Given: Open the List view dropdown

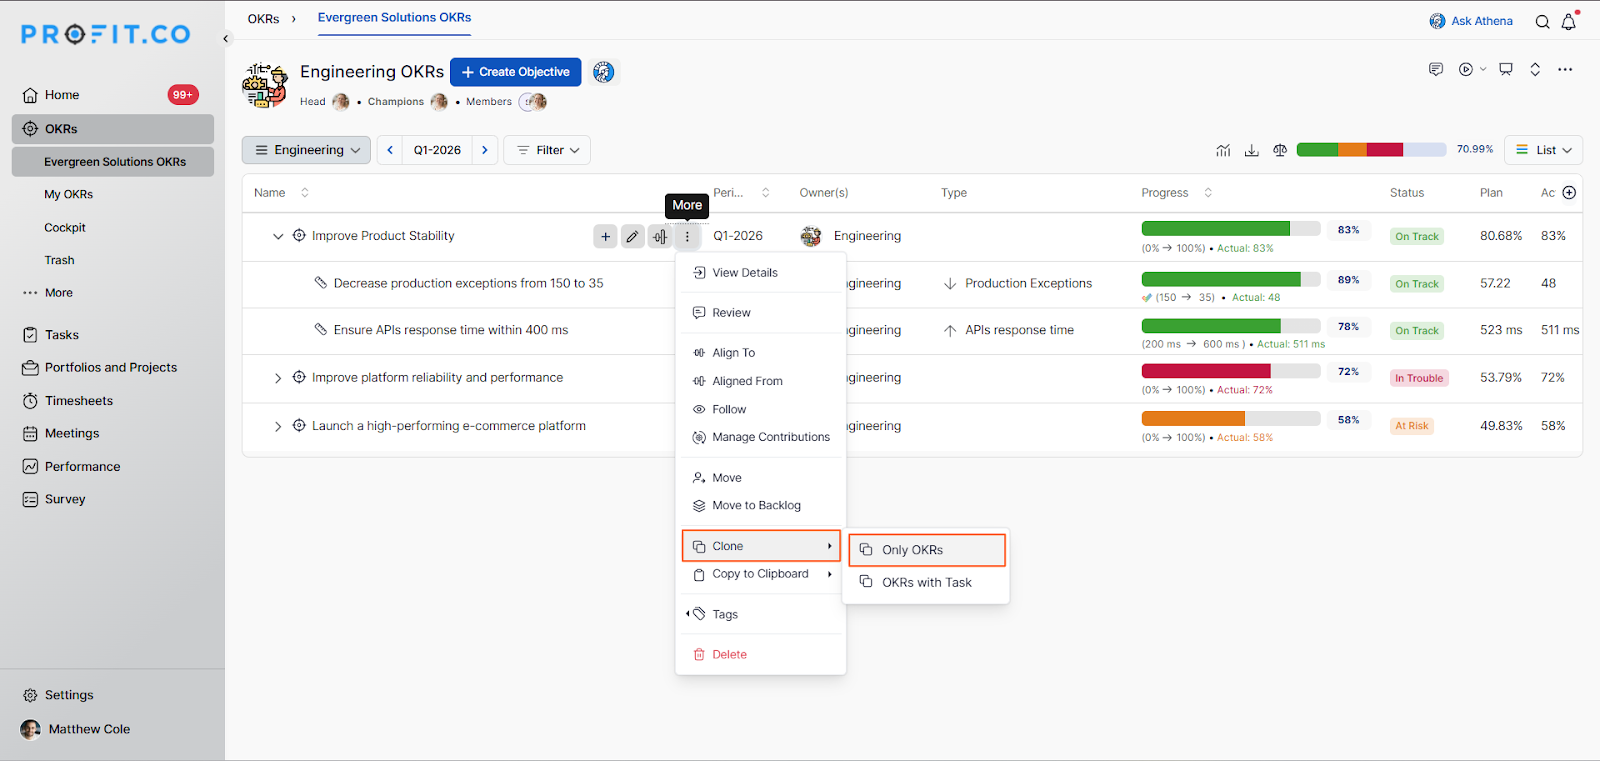Looking at the screenshot, I should (x=1543, y=150).
